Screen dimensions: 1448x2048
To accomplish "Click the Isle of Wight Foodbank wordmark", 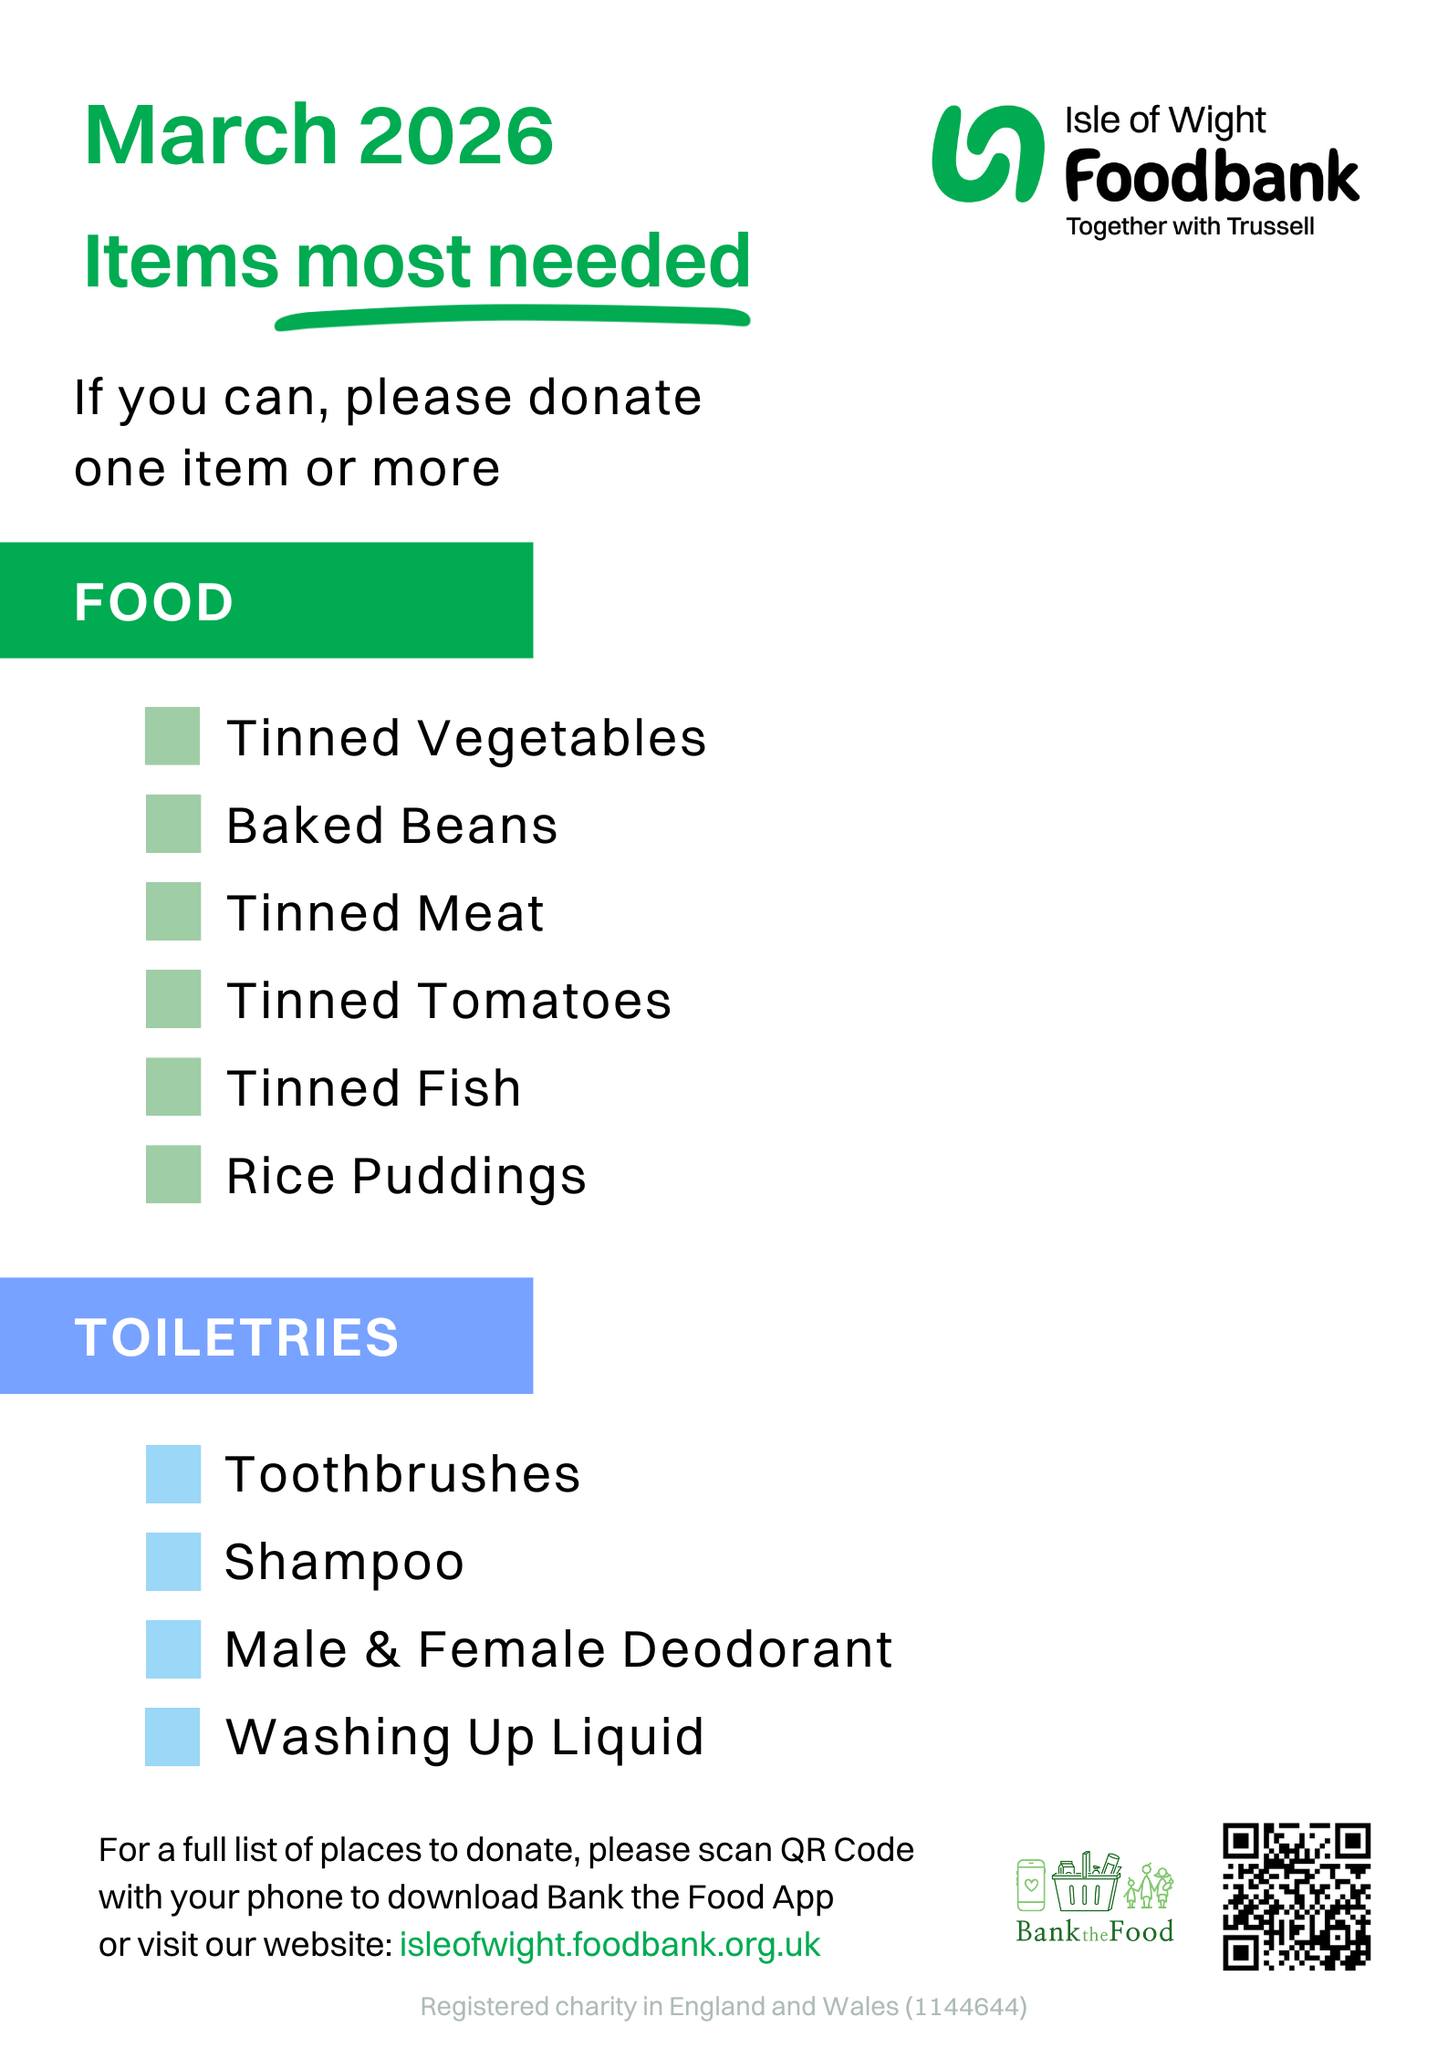I will point(1210,170).
